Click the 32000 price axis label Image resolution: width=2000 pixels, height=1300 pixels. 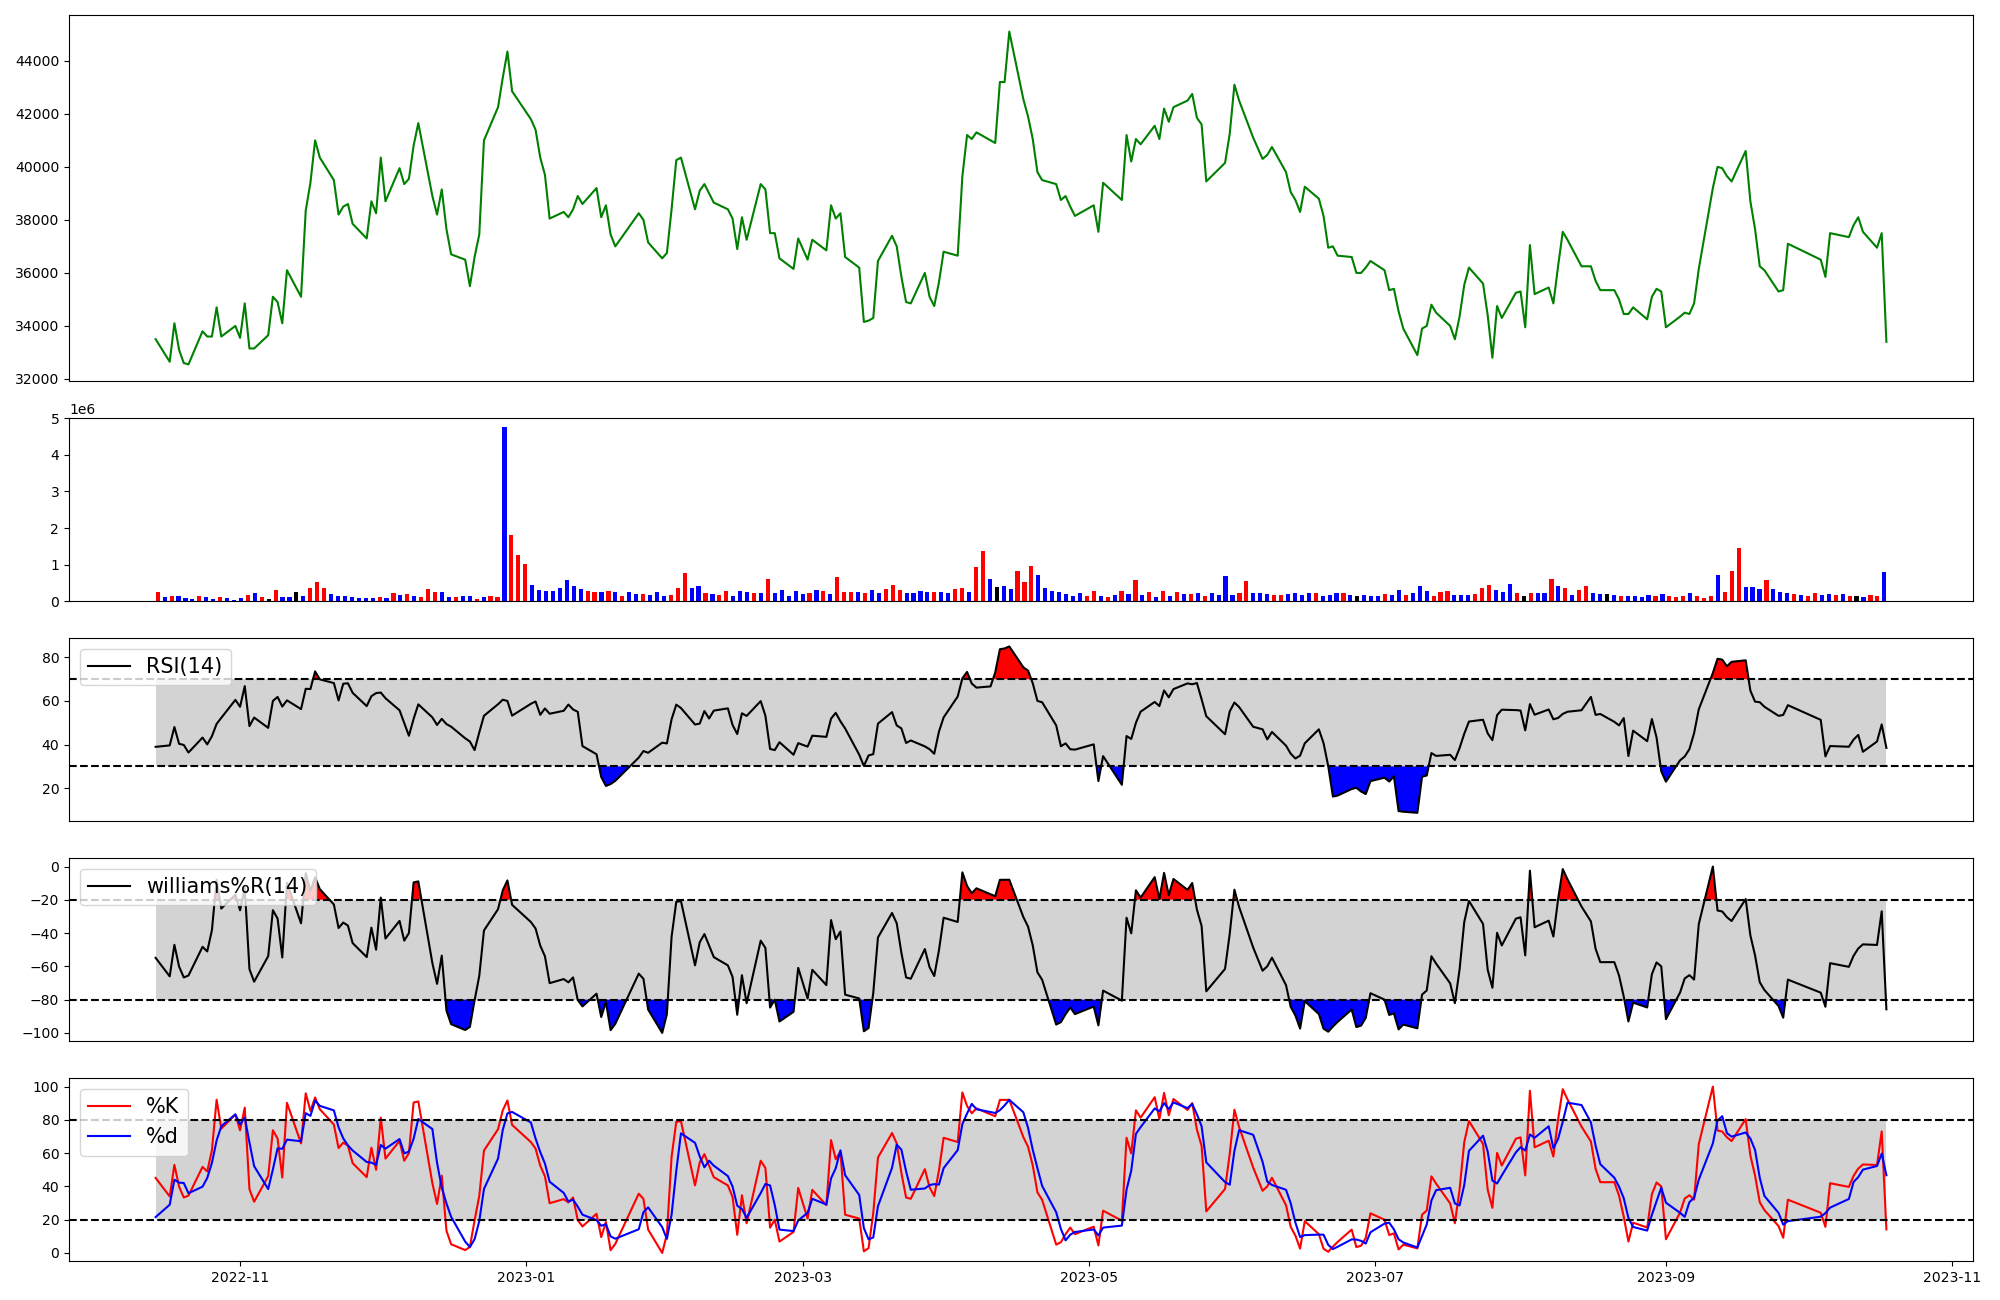pyautogui.click(x=38, y=380)
